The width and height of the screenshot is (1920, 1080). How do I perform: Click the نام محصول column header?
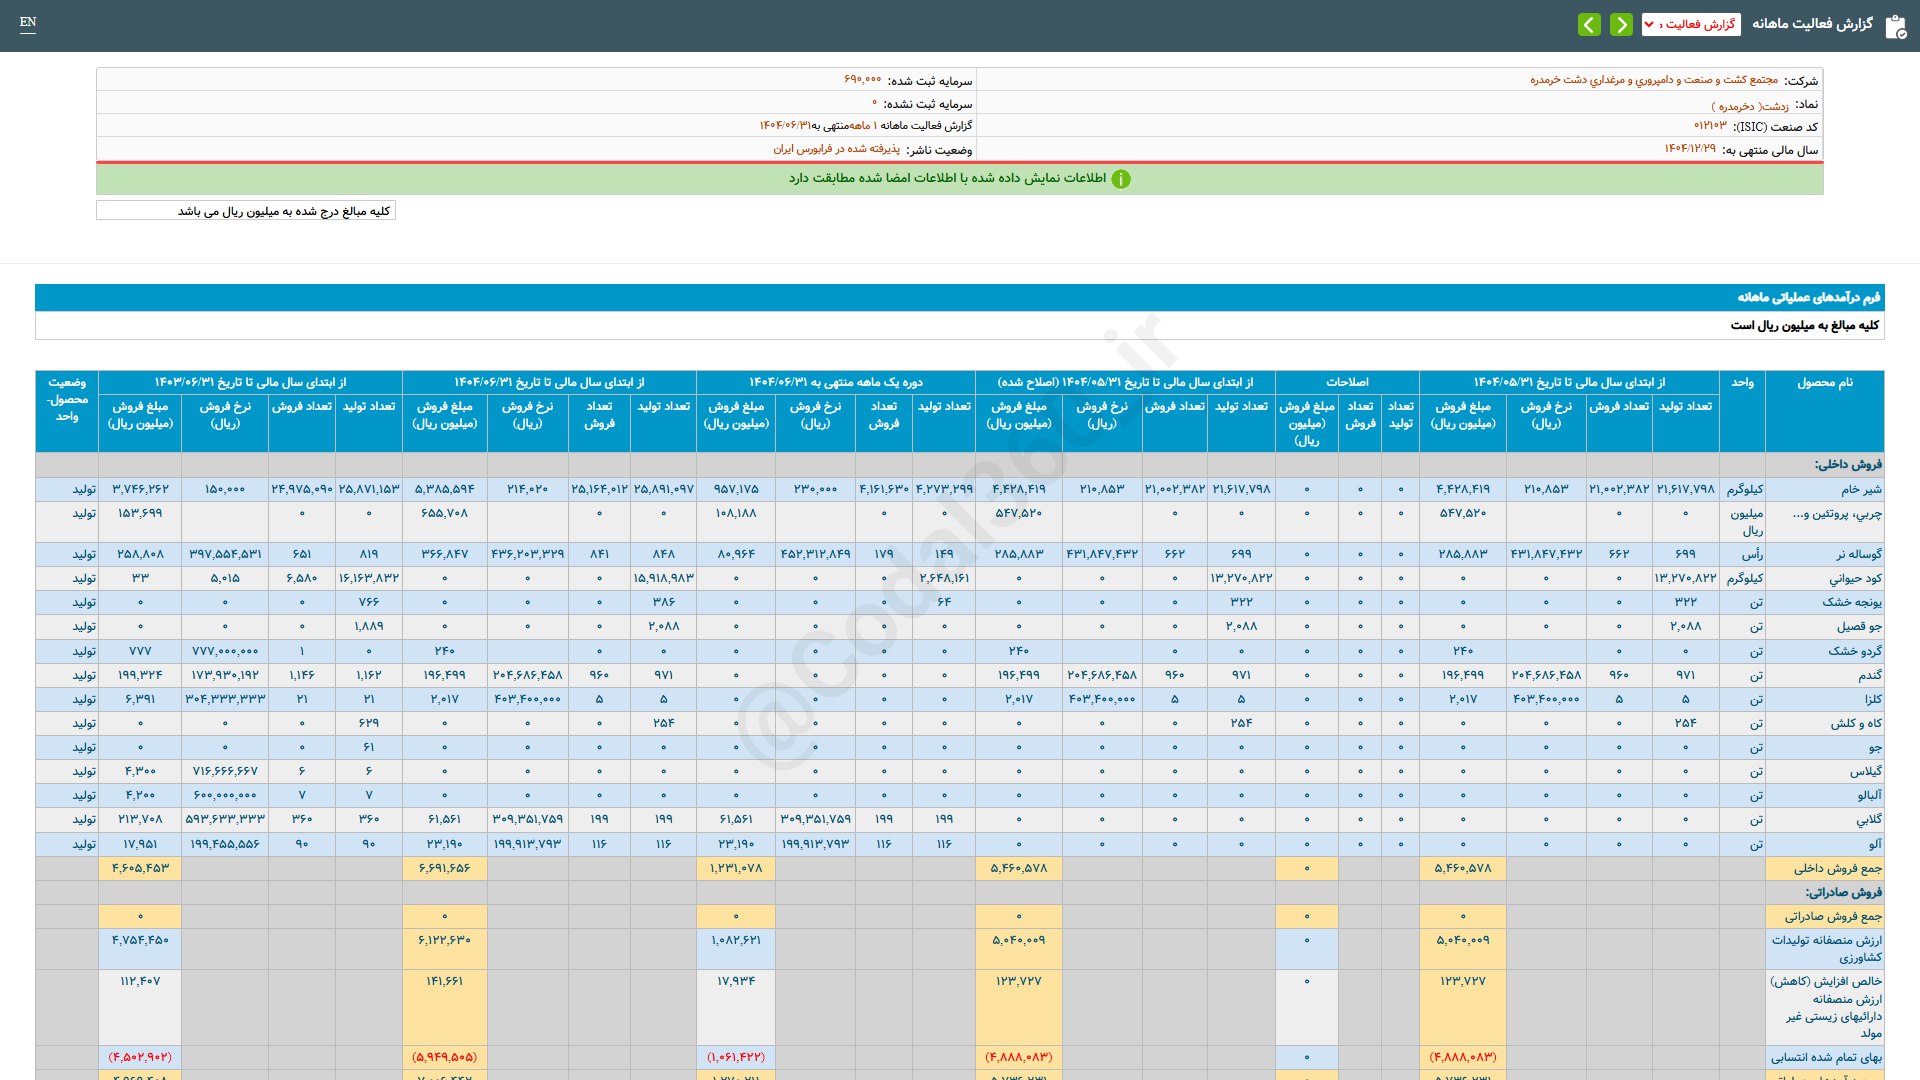pos(1824,383)
